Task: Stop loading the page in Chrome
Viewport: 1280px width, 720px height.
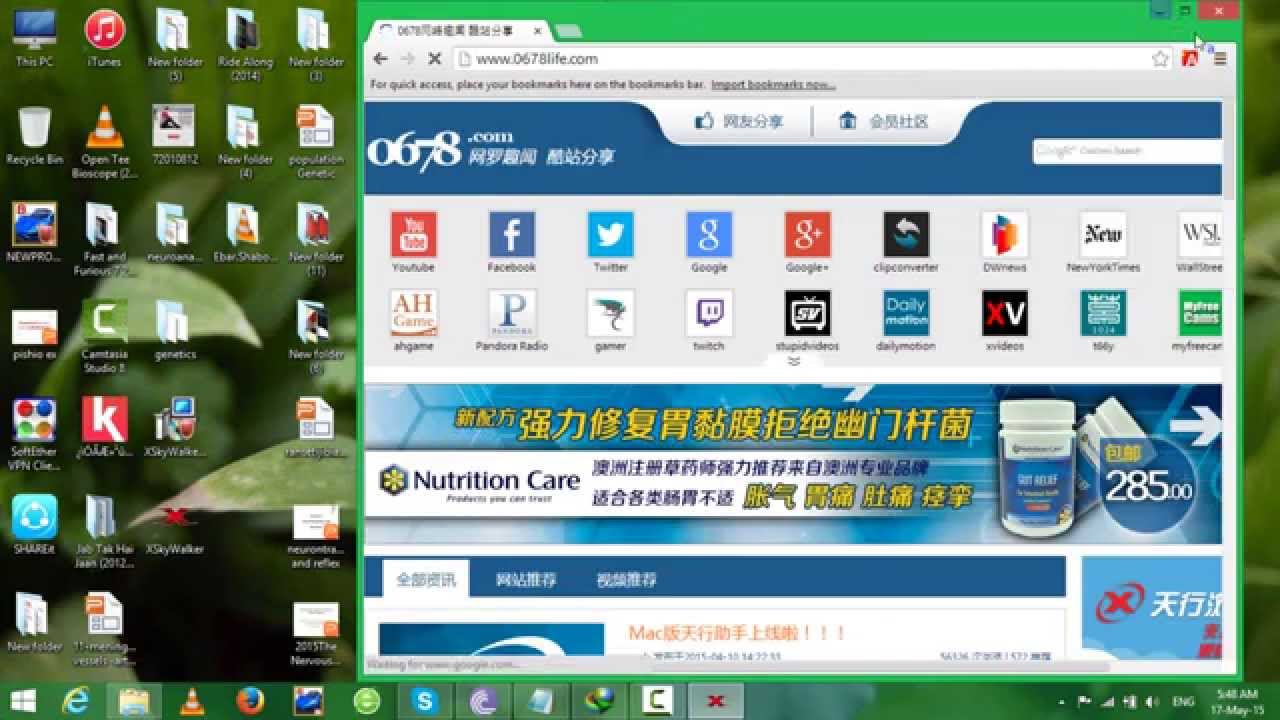Action: pos(434,59)
